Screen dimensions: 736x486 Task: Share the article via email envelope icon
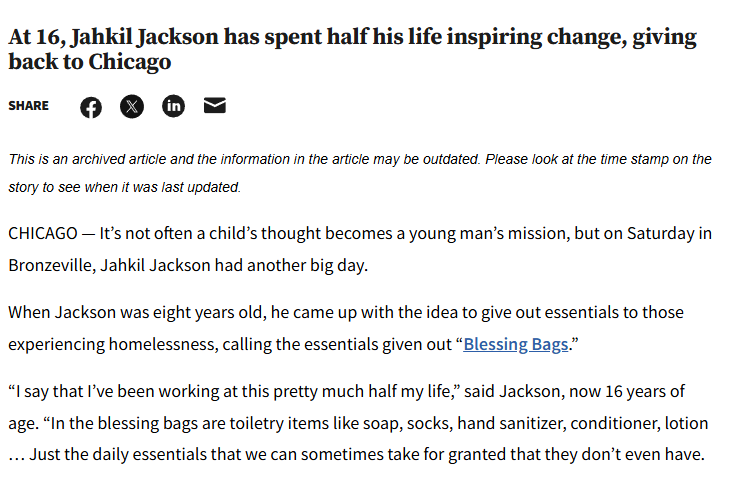[215, 106]
